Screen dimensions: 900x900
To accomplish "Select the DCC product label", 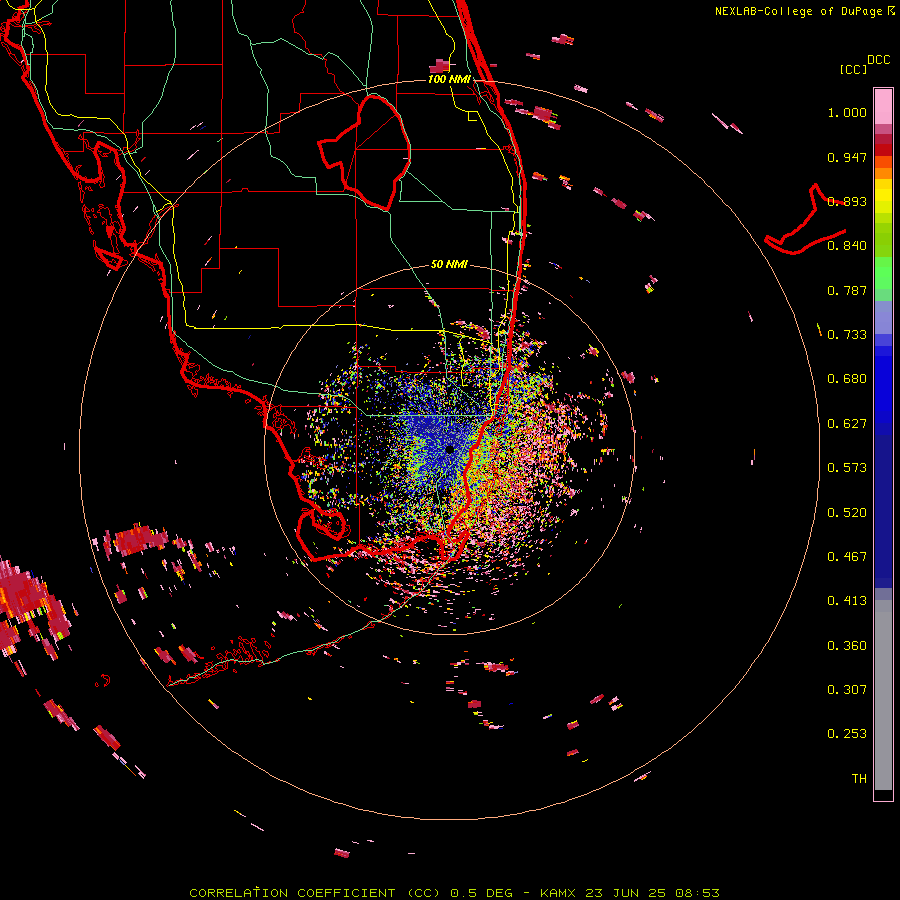I will click(878, 60).
